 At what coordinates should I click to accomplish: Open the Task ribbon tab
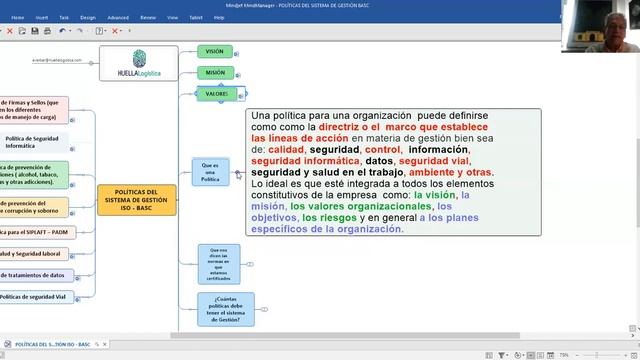[x=64, y=18]
